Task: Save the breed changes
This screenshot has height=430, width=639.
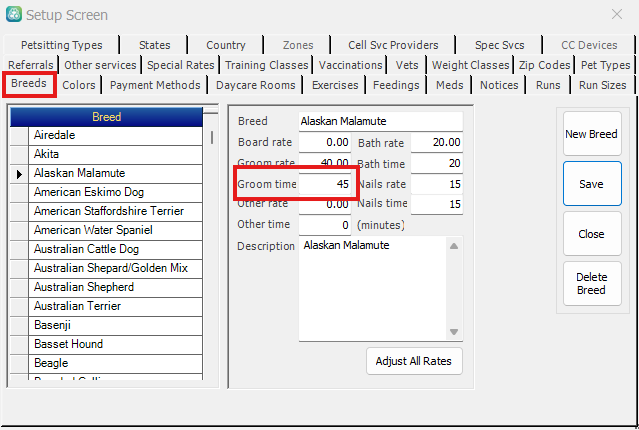Action: (592, 184)
